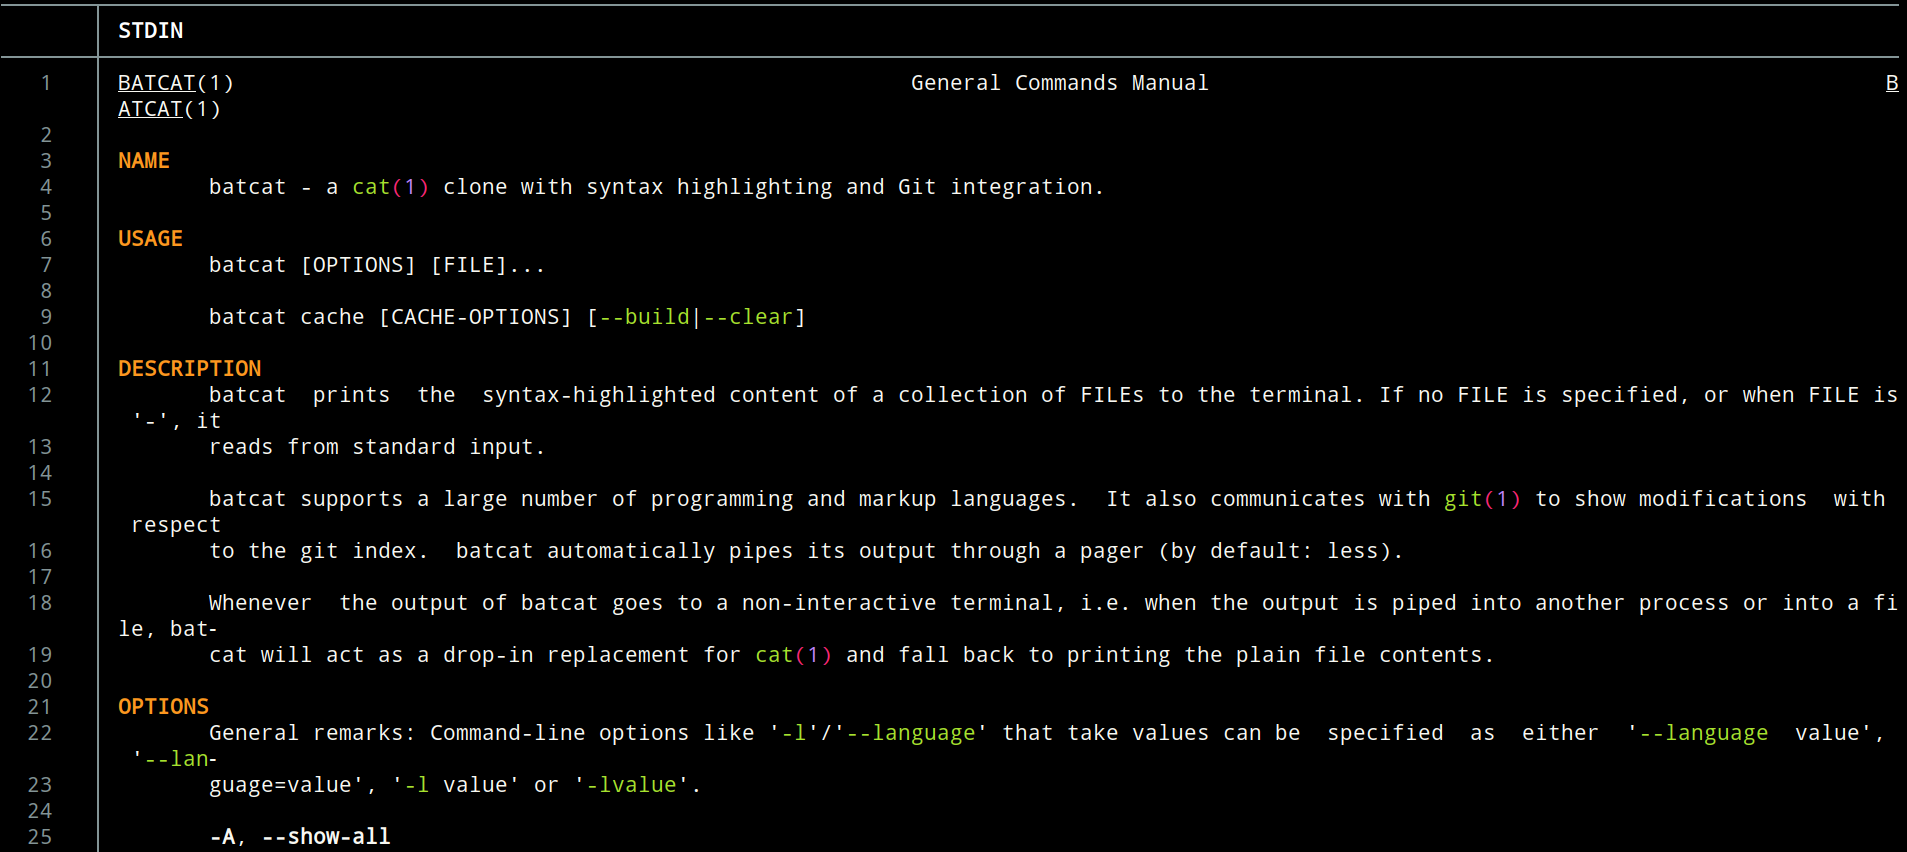This screenshot has height=852, width=1907.
Task: Click the git(1) reference in the description
Action: (x=1482, y=499)
